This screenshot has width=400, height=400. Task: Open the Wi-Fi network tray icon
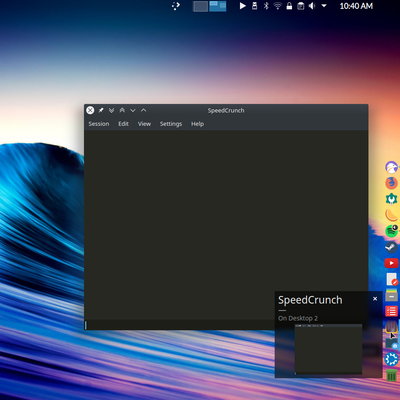click(x=277, y=6)
